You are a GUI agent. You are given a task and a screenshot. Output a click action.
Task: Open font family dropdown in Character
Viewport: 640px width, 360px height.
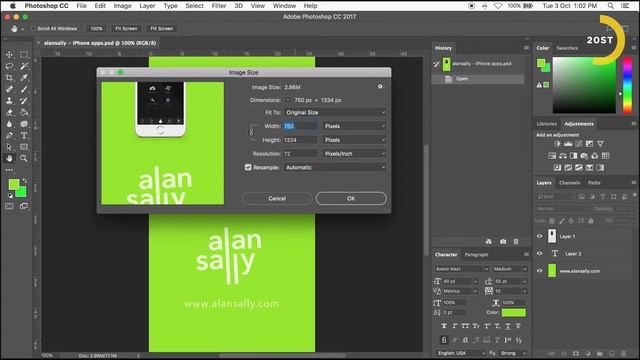[462, 269]
